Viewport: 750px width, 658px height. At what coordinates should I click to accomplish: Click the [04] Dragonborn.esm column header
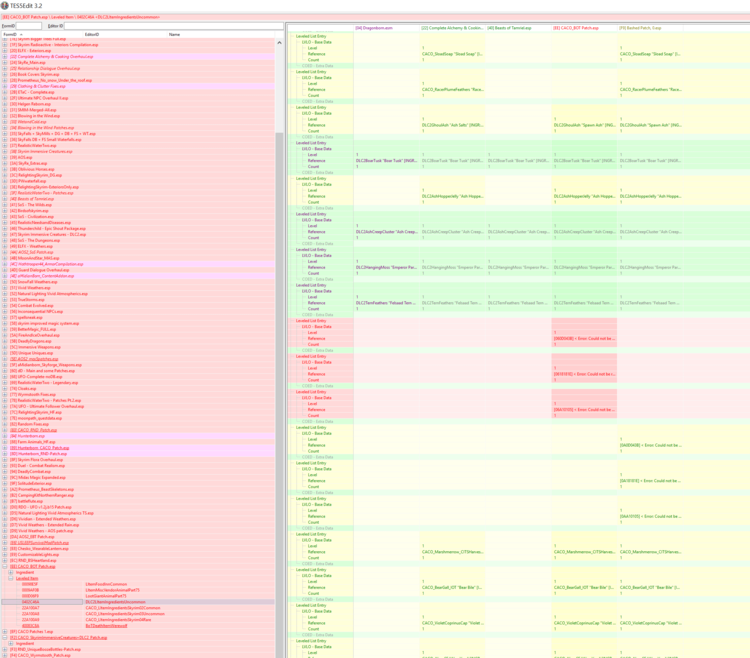(x=386, y=28)
